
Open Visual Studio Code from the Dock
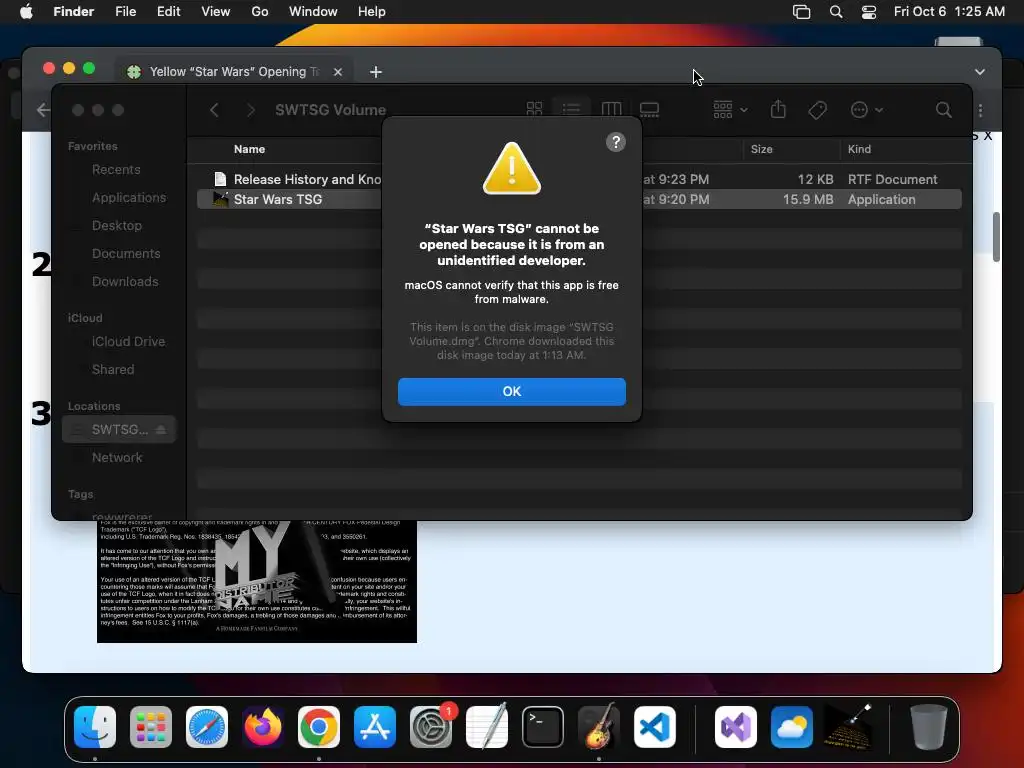[x=654, y=727]
